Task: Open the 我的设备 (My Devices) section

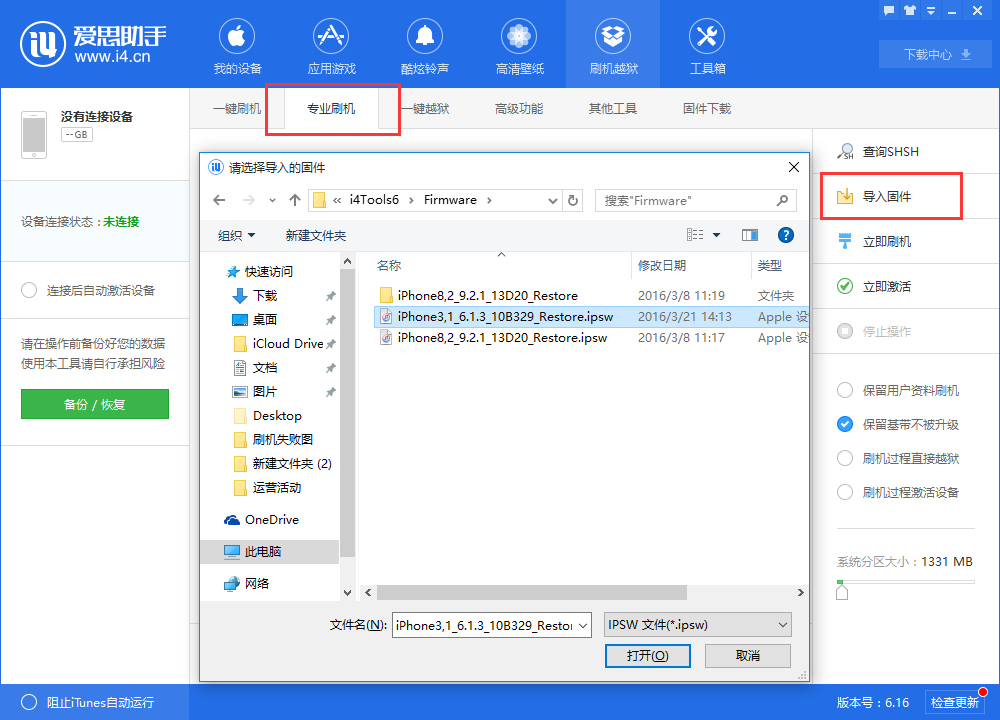Action: click(x=236, y=45)
